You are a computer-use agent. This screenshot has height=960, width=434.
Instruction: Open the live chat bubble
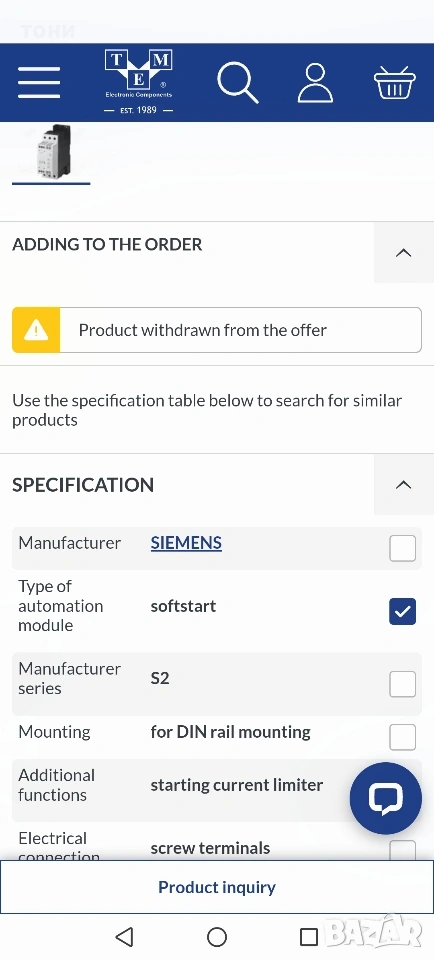coord(386,798)
